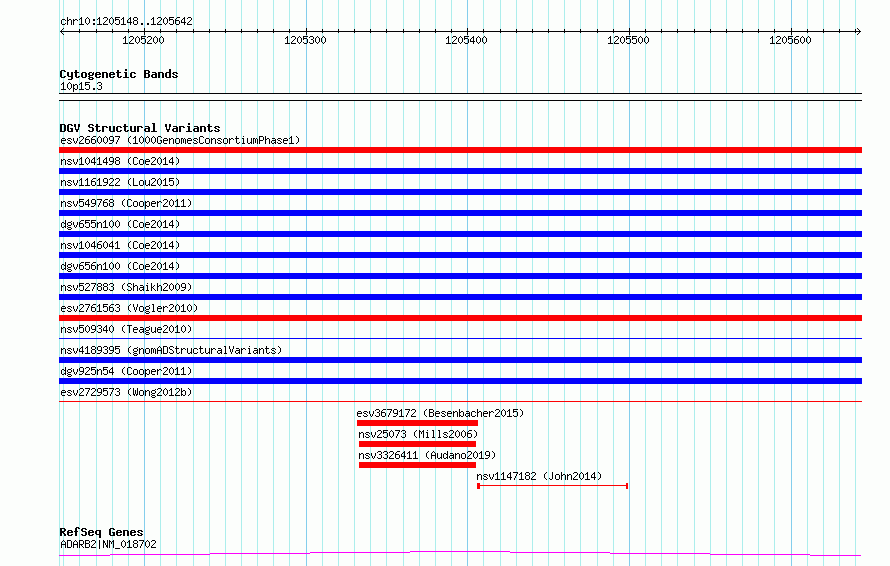Click the blue bar under dgv925n54 (Cooper2011)

pos(460,381)
